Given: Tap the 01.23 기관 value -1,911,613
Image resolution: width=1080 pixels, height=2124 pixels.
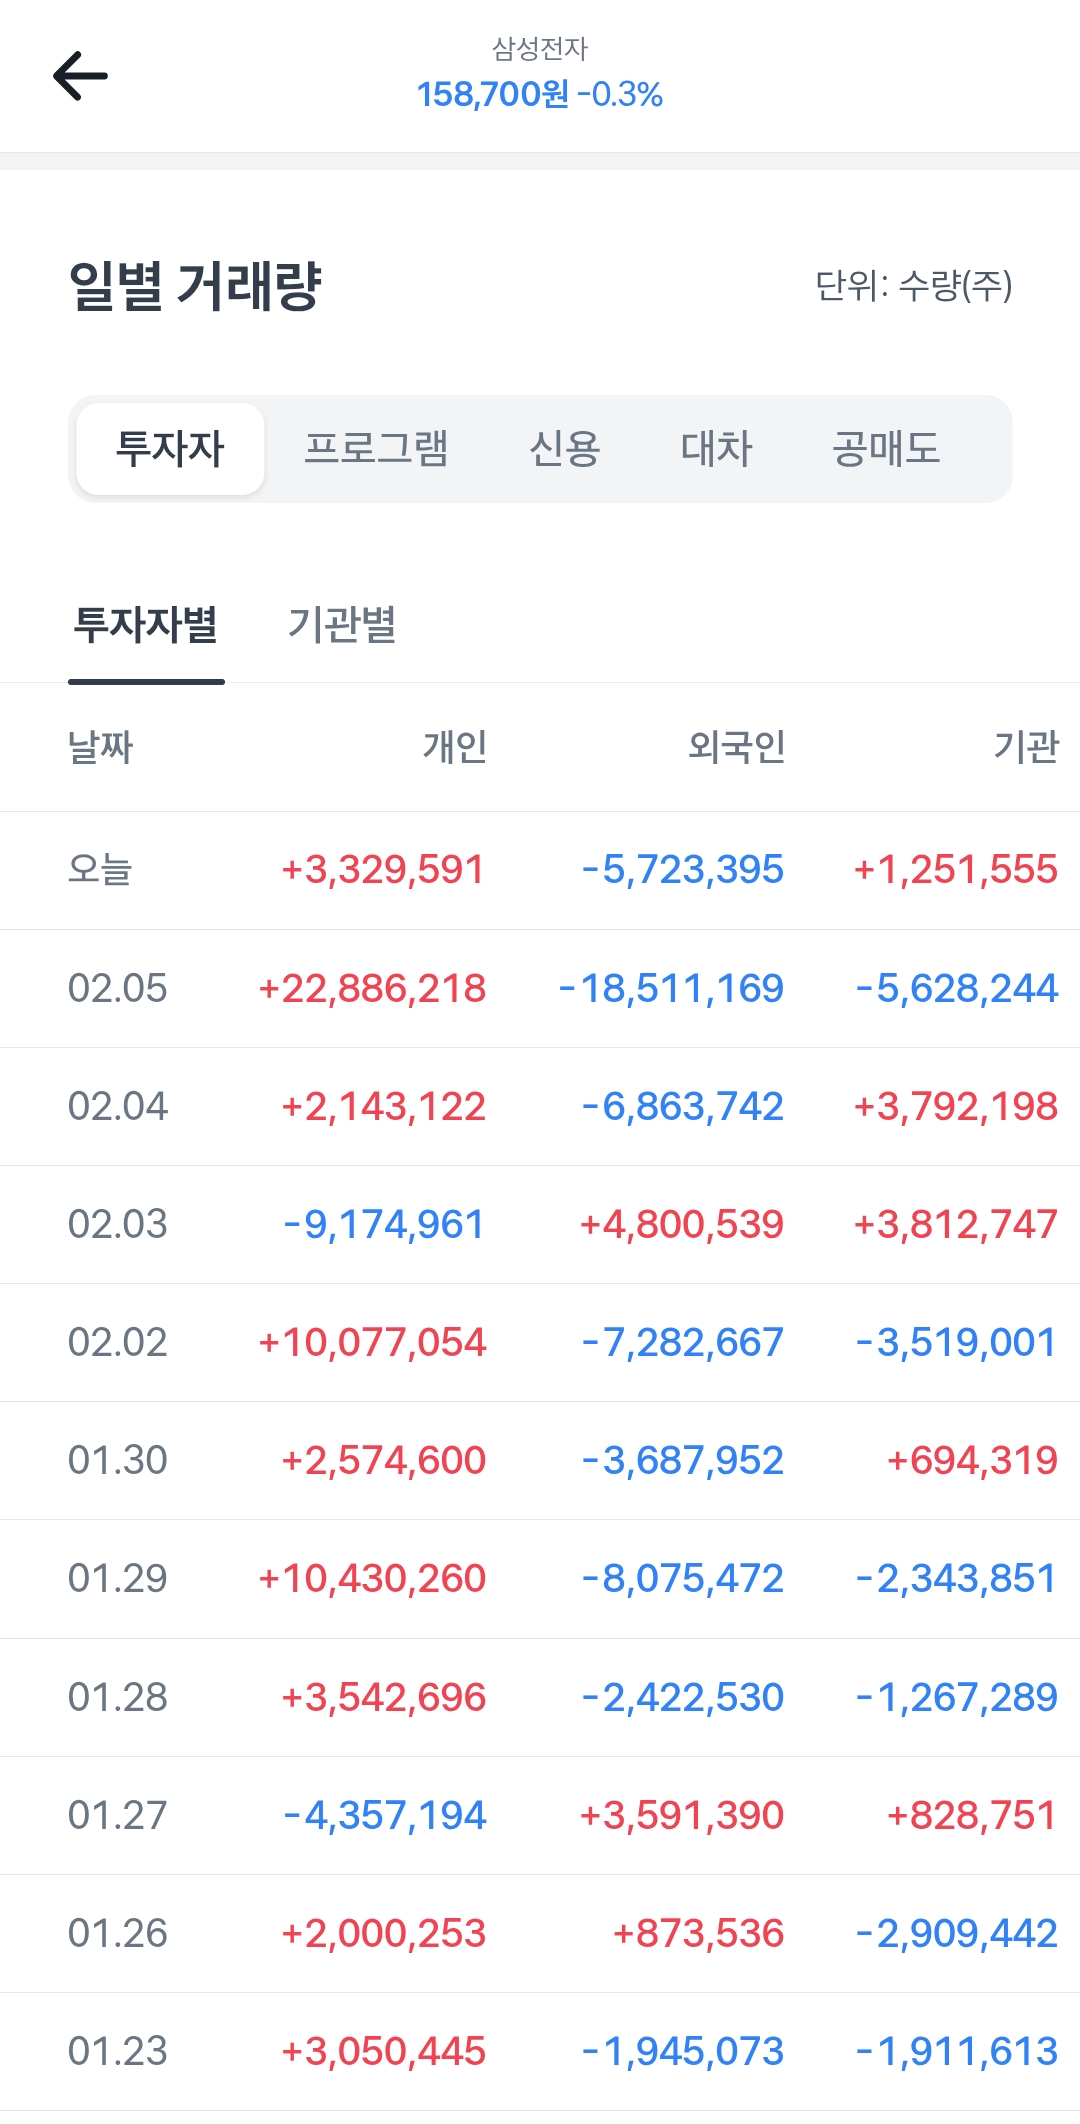Looking at the screenshot, I should 956,2051.
